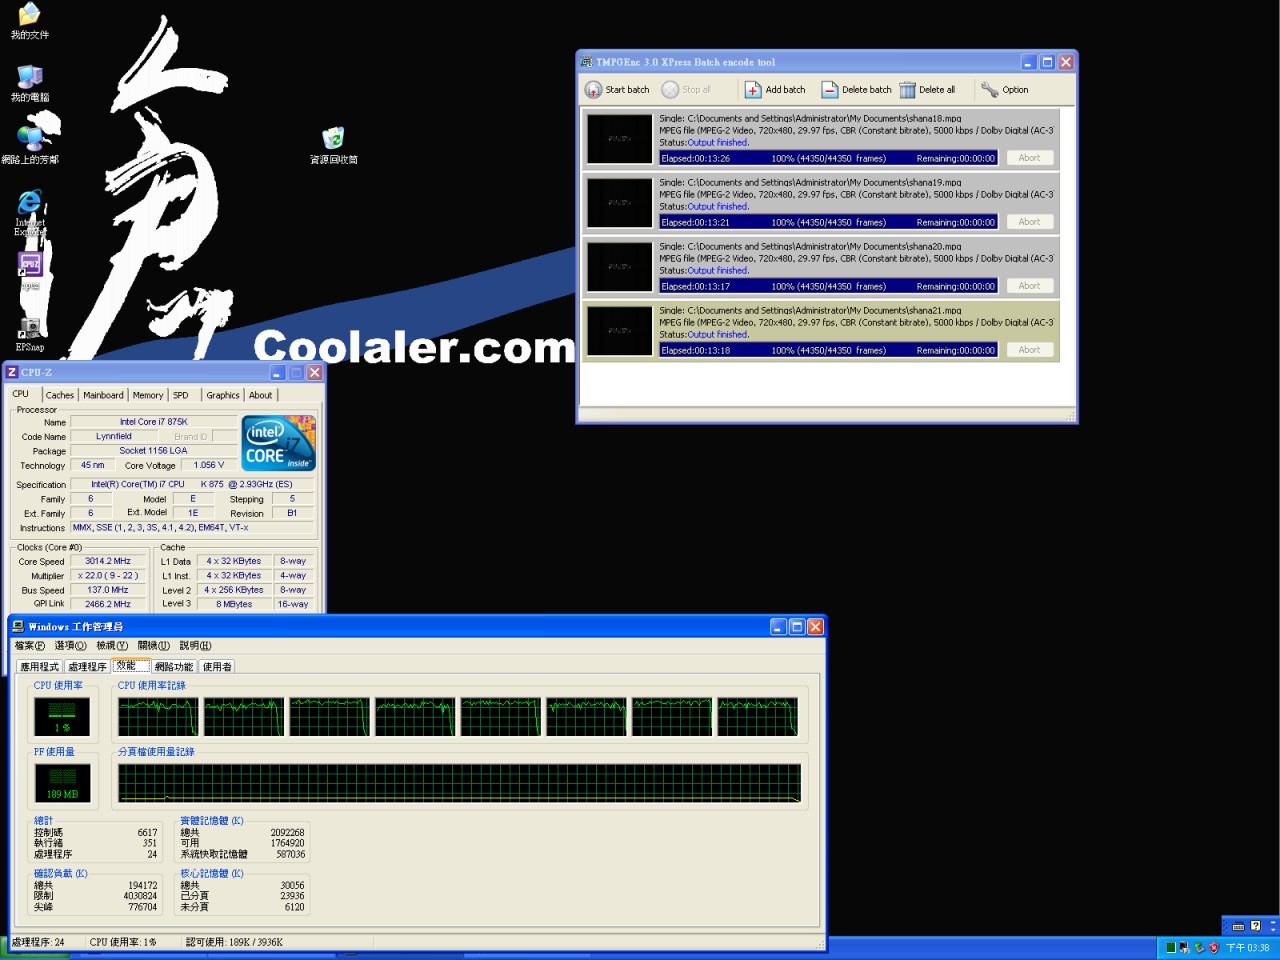
Task: Click shana20 encode progress bar
Action: click(x=828, y=286)
